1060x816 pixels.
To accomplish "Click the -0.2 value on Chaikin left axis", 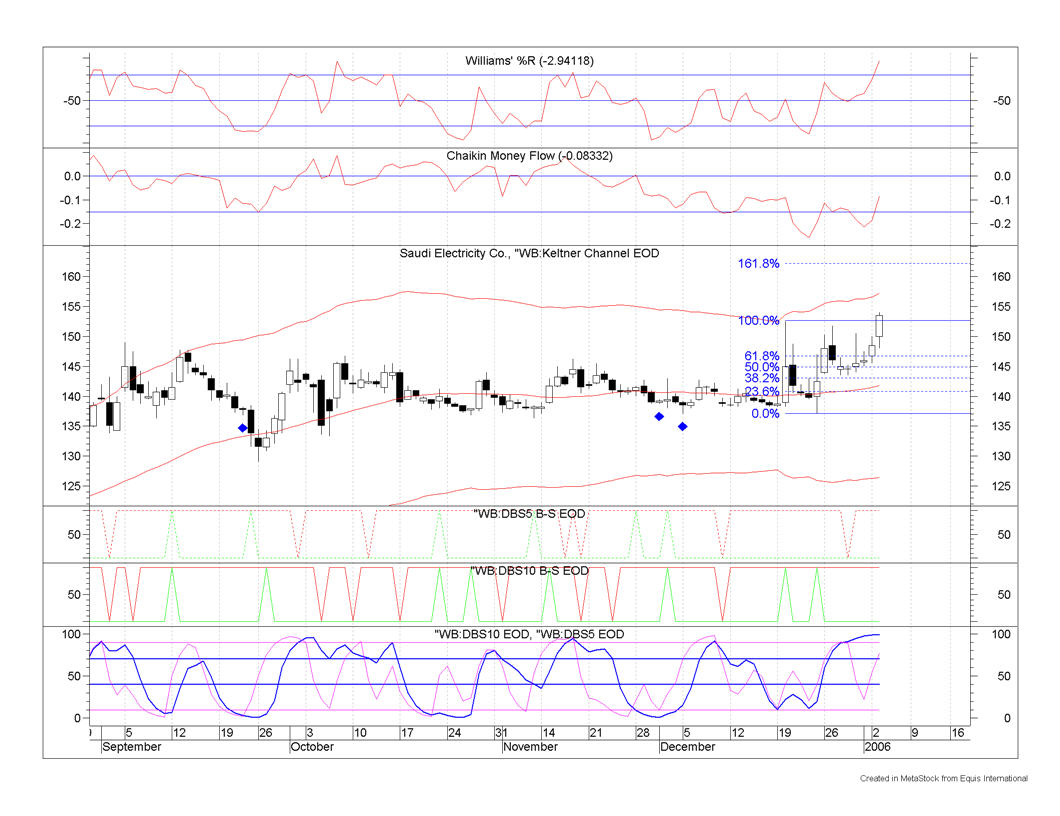I will (69, 224).
